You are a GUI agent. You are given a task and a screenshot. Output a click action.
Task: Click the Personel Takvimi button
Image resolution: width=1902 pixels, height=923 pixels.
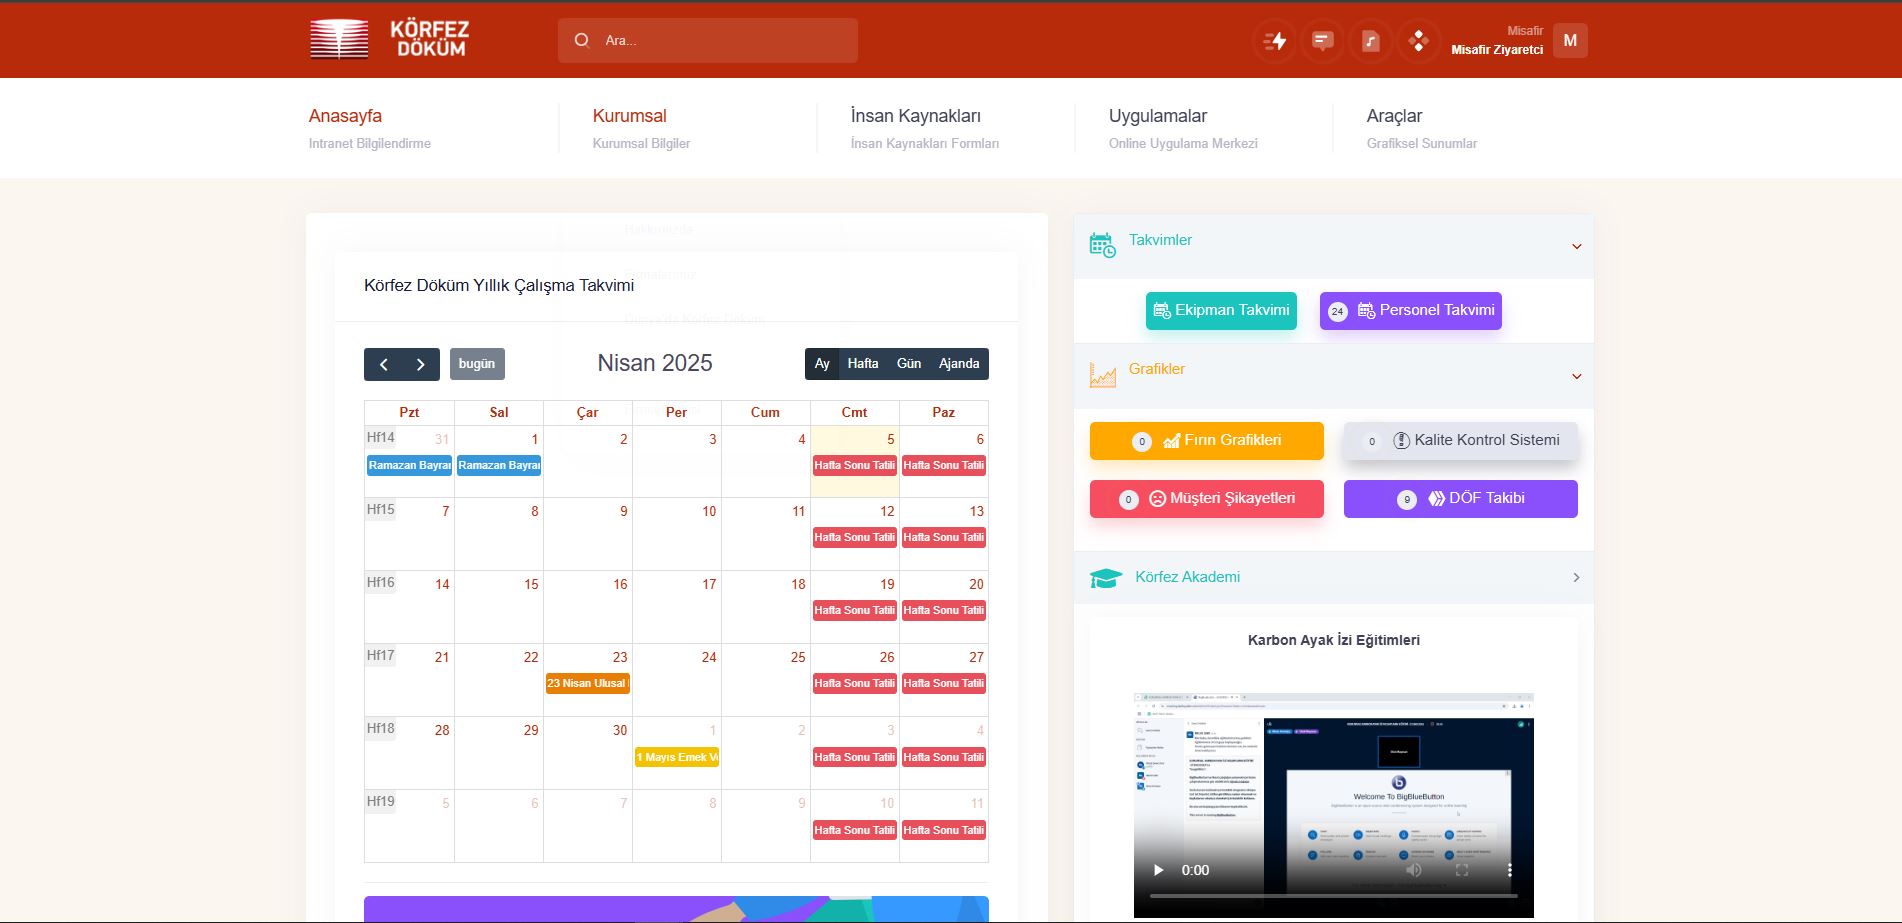tap(1410, 311)
